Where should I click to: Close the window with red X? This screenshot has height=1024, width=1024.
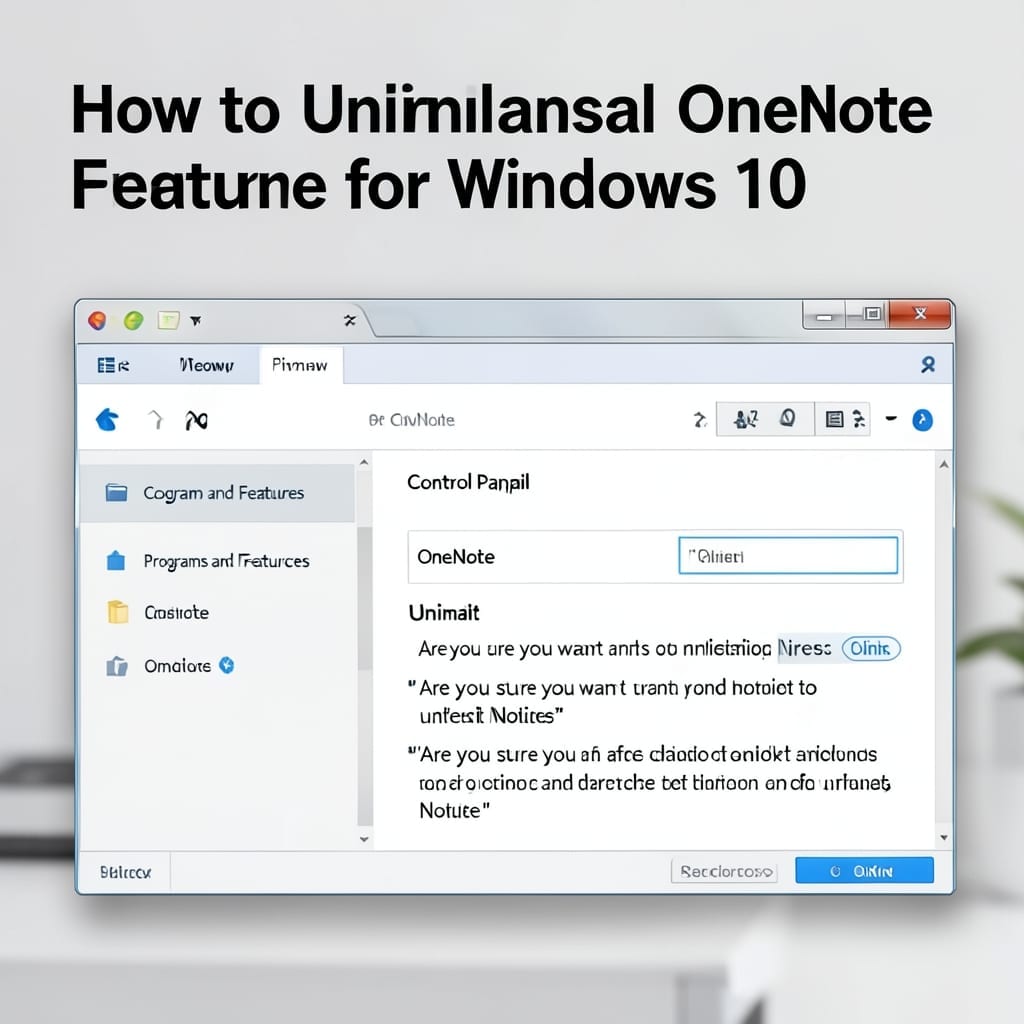click(920, 314)
